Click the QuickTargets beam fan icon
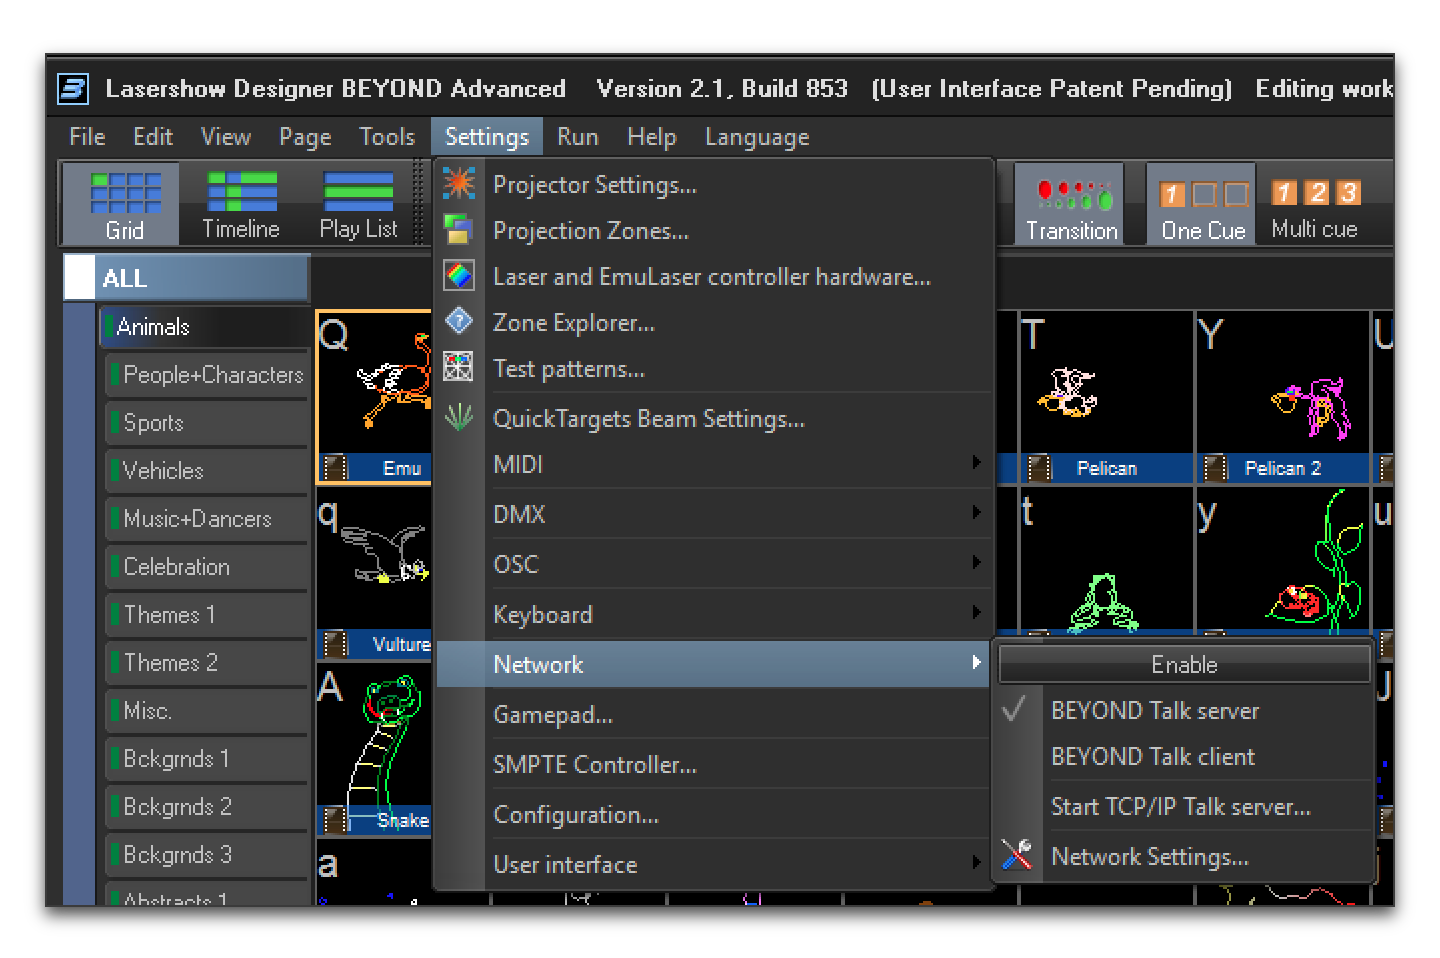 (459, 417)
